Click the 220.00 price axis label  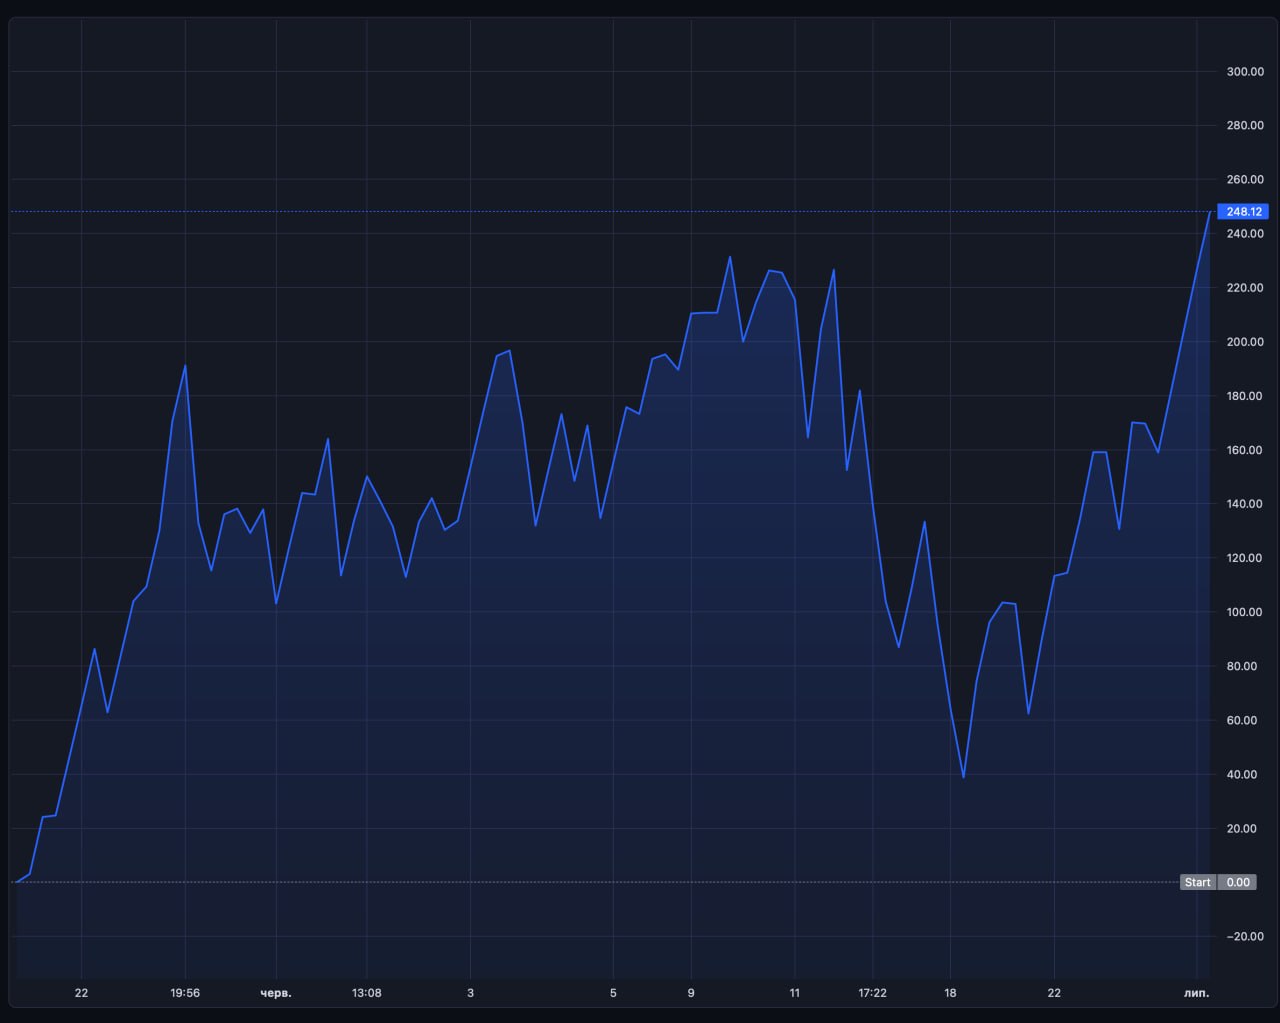[1245, 288]
